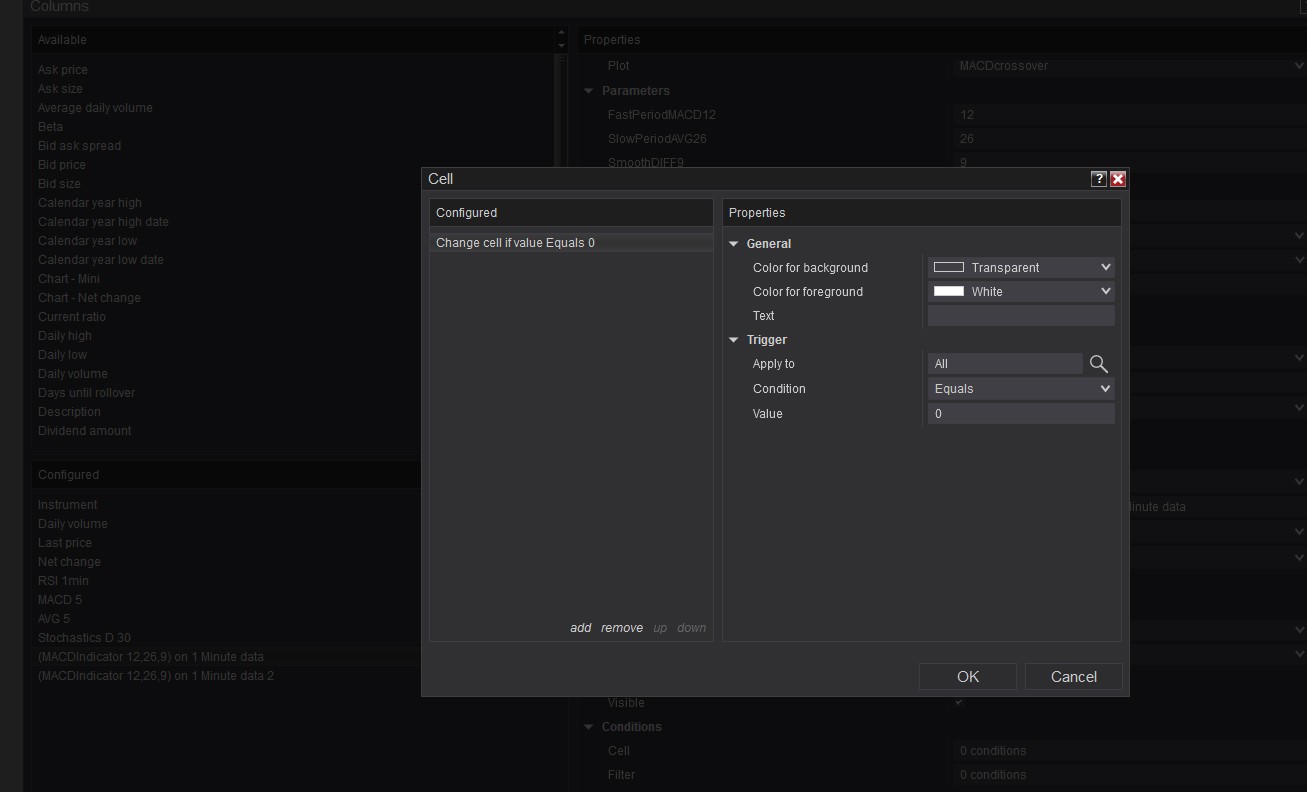Viewport: 1307px width, 792px height.
Task: Click the remove link under Configured
Action: tap(622, 628)
